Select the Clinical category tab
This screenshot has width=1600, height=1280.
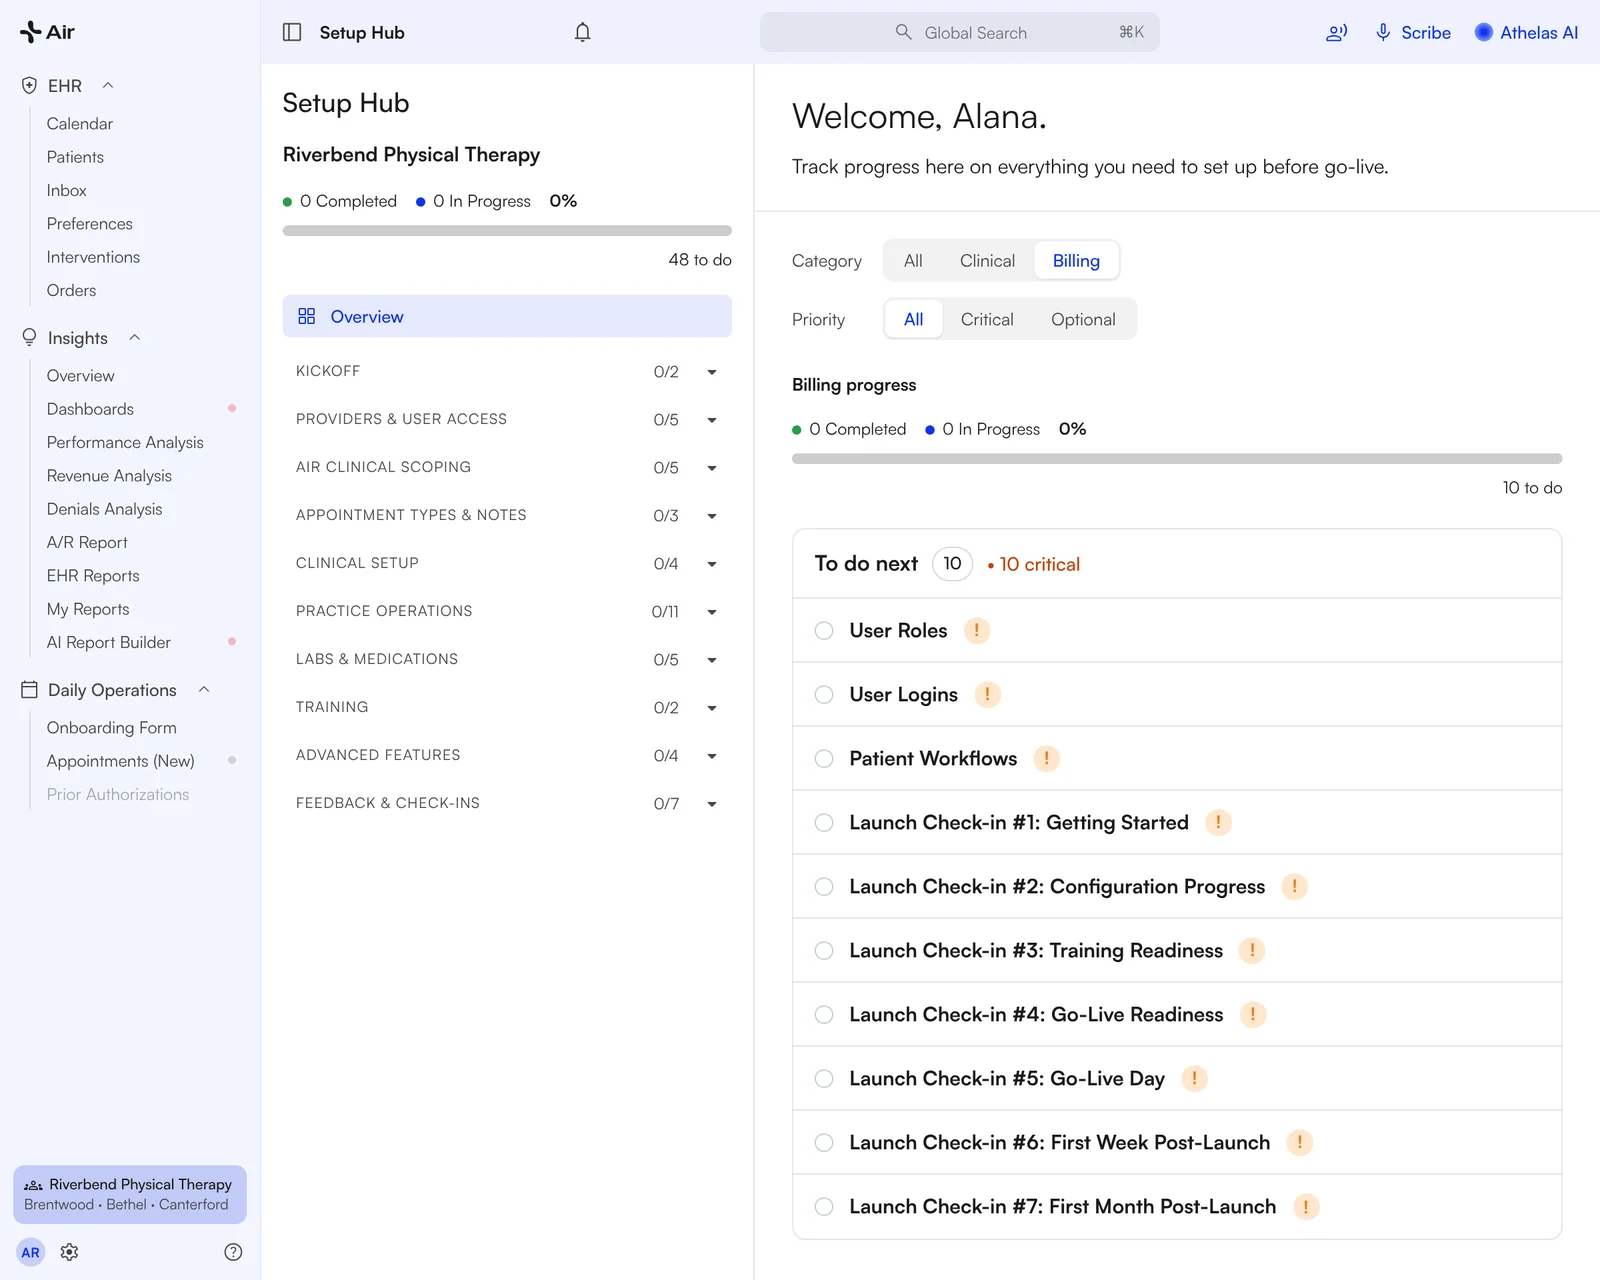pos(987,261)
